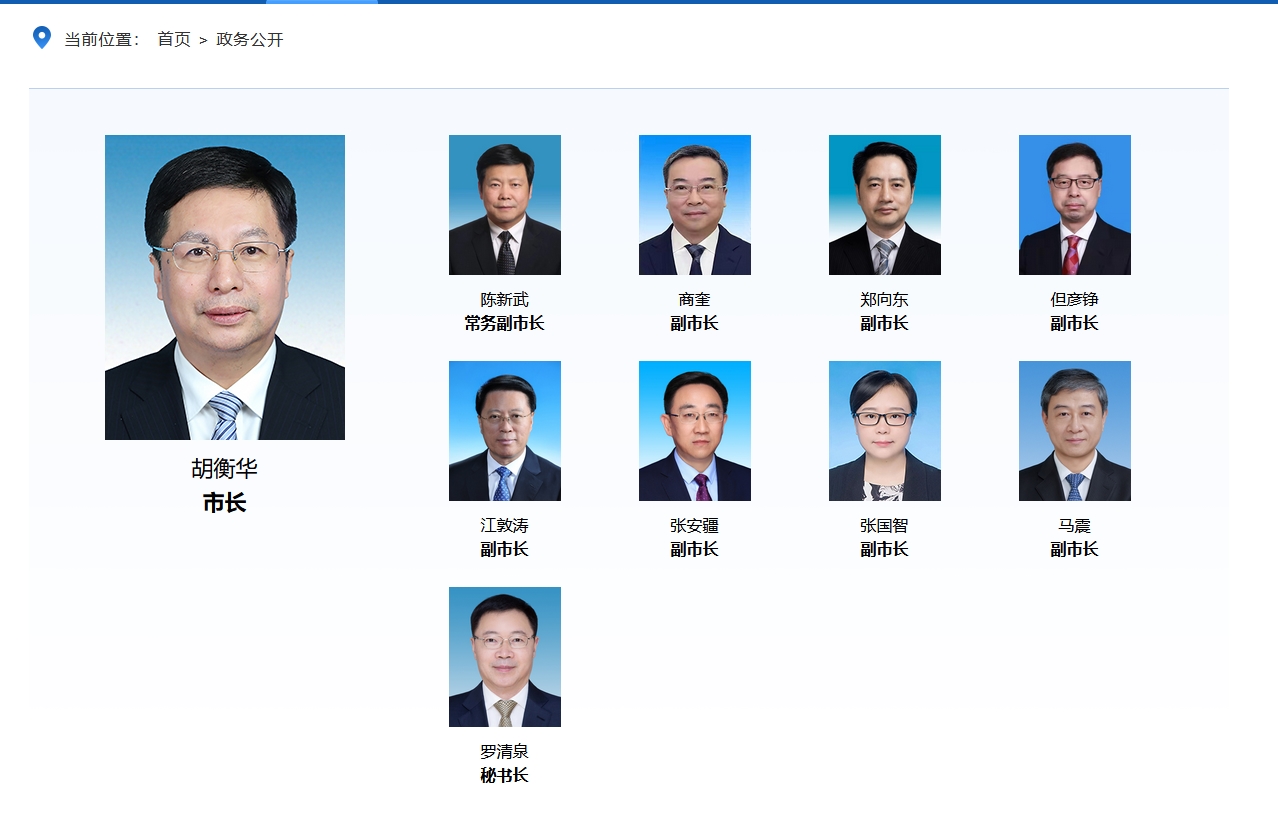Open 陈新武's portrait photo
The image size is (1278, 817).
coord(505,205)
